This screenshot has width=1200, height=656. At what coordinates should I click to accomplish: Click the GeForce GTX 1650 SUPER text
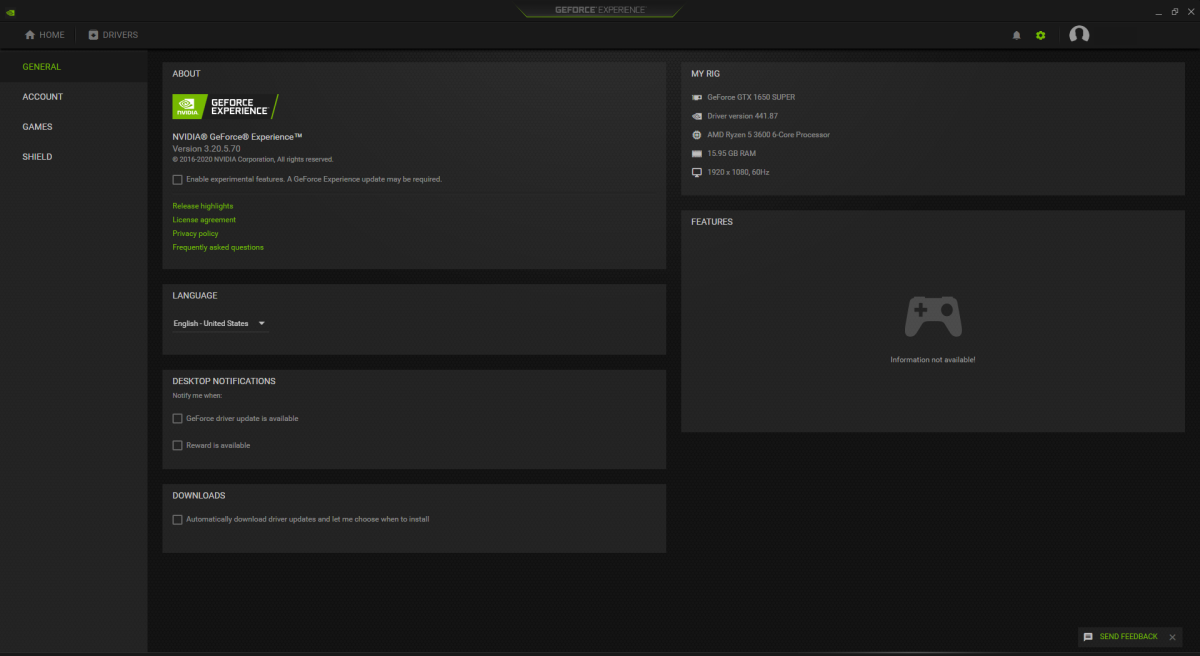pos(751,97)
